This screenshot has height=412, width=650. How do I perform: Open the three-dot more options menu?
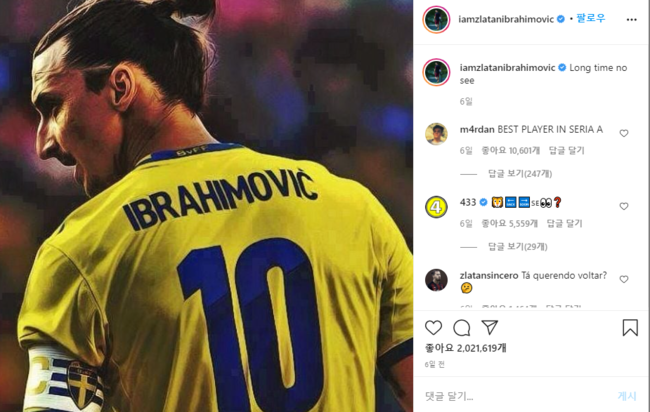click(631, 19)
